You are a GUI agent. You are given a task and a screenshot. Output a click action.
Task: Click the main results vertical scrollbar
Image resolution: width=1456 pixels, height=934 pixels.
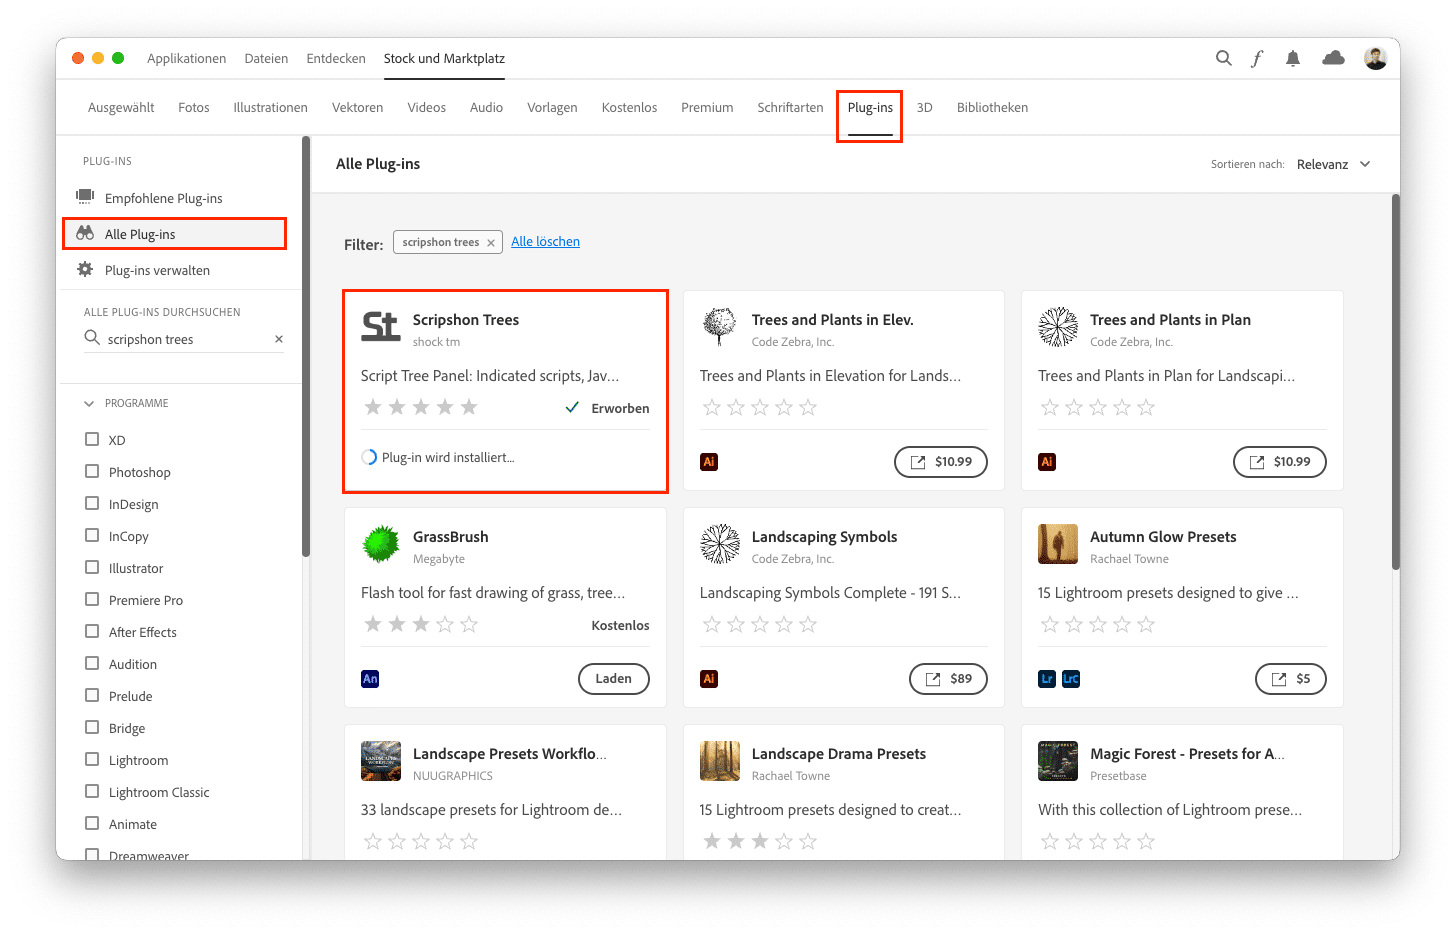(x=1395, y=381)
